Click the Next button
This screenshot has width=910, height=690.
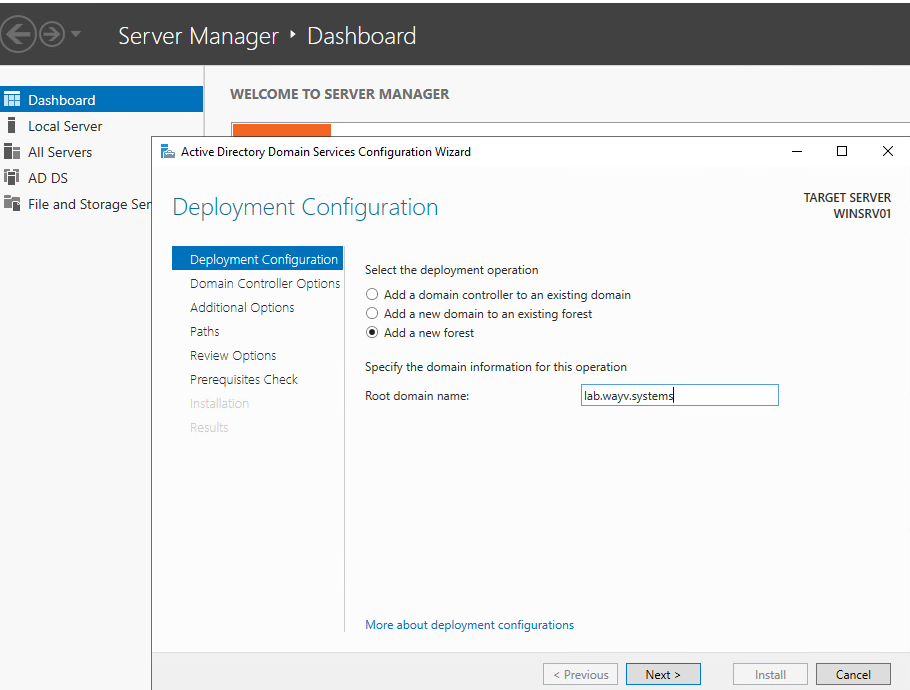pos(663,674)
